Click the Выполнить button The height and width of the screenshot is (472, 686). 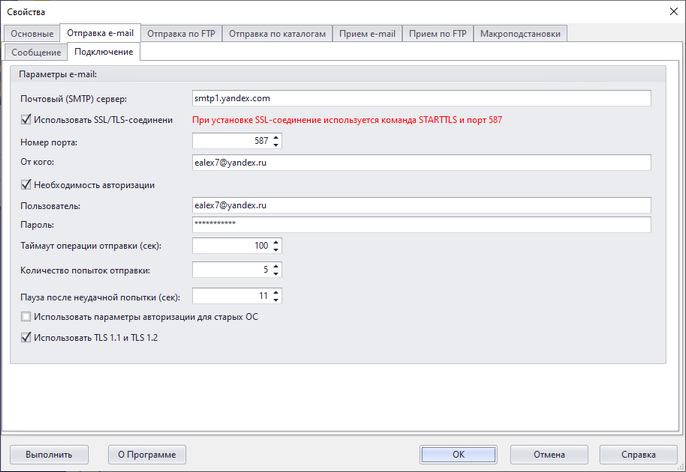pos(49,455)
